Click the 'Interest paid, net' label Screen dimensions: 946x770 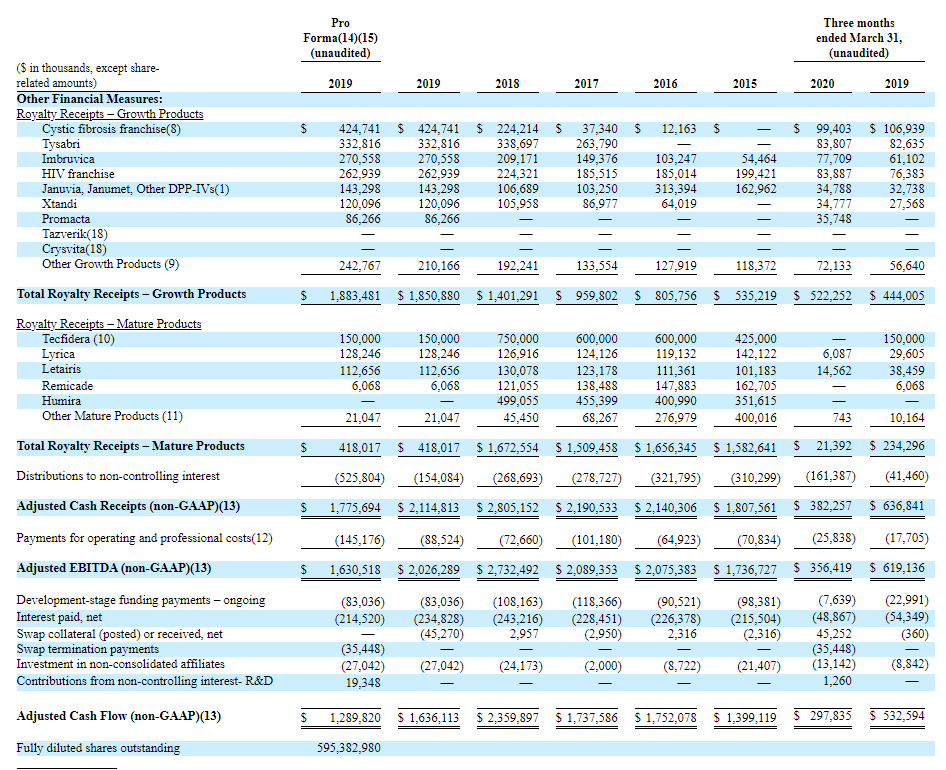59,617
